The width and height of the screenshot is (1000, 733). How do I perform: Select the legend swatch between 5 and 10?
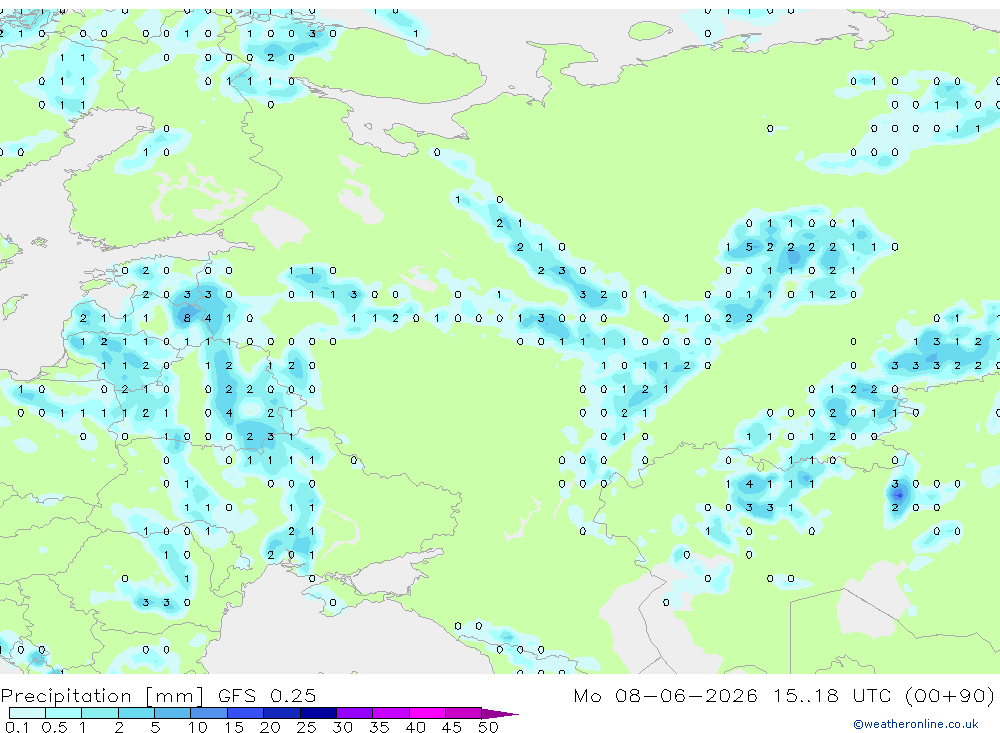point(172,713)
